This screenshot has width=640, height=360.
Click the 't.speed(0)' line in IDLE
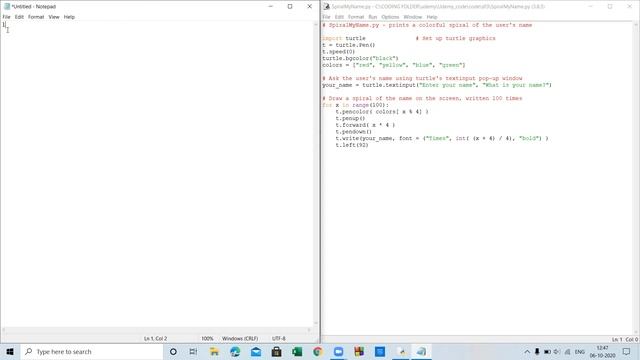(x=339, y=52)
